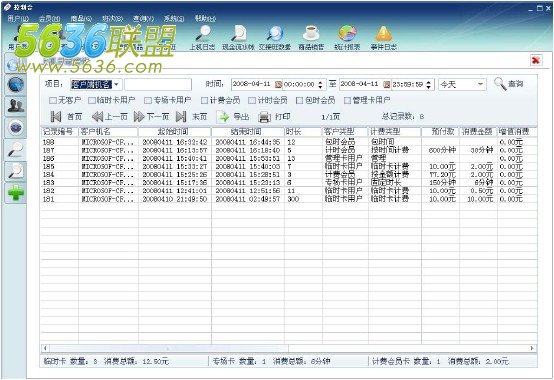The height and width of the screenshot is (380, 554).
Task: Click the green plus sidebar icon
Action: pos(16,193)
